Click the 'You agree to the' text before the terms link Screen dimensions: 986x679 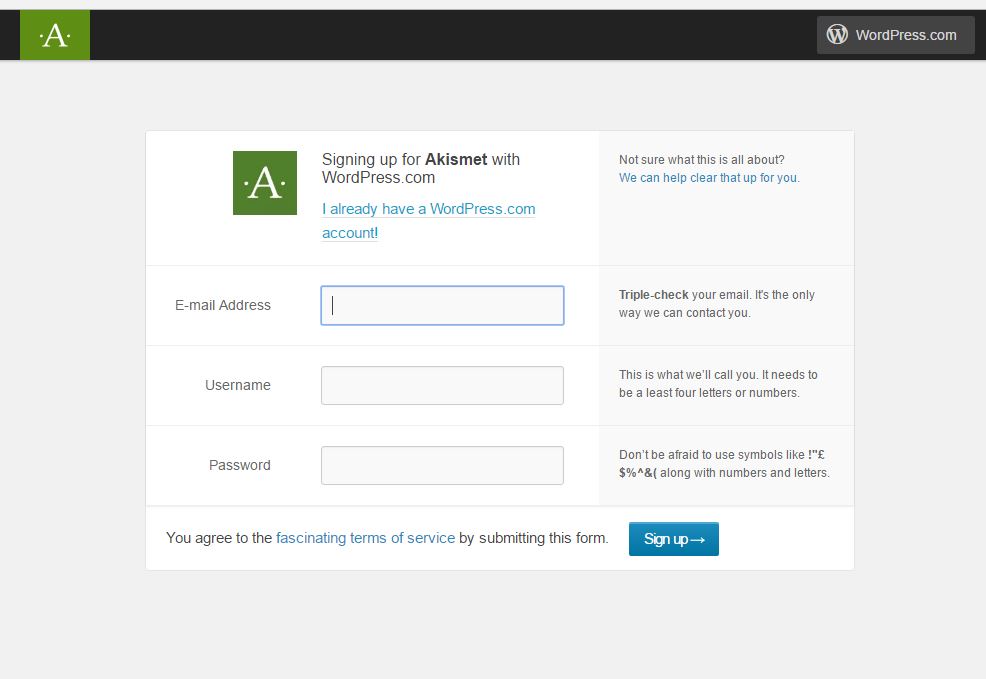click(218, 538)
